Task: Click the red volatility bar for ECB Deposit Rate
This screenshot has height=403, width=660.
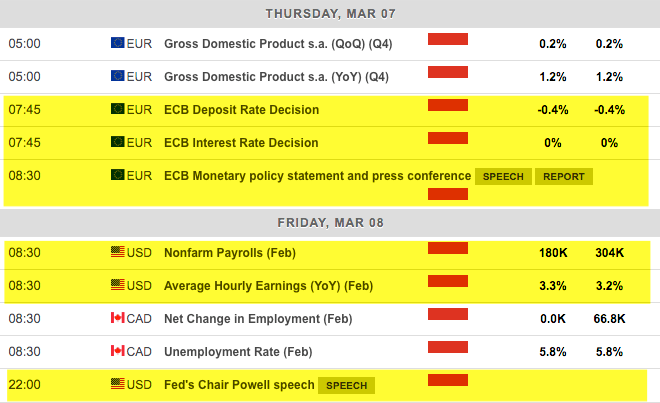Action: 448,104
